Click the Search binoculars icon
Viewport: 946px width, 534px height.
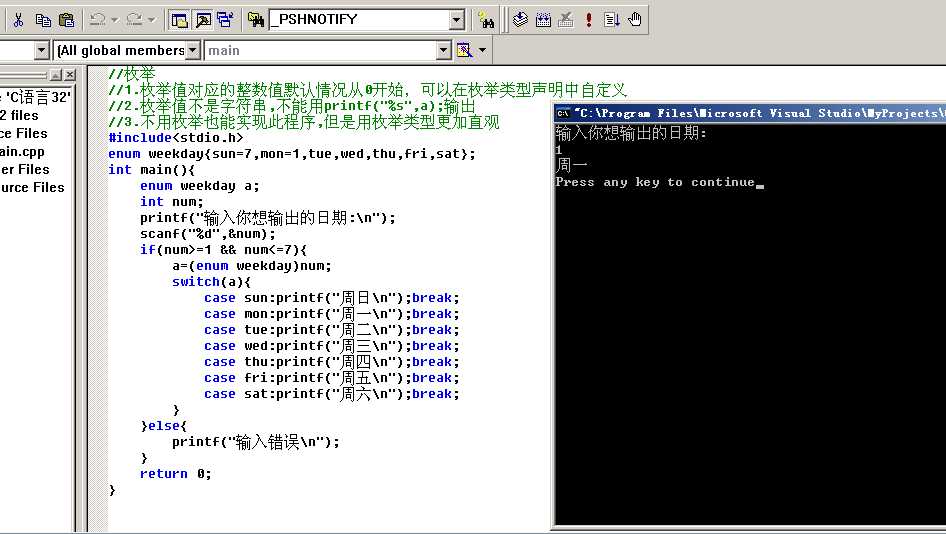(486, 20)
